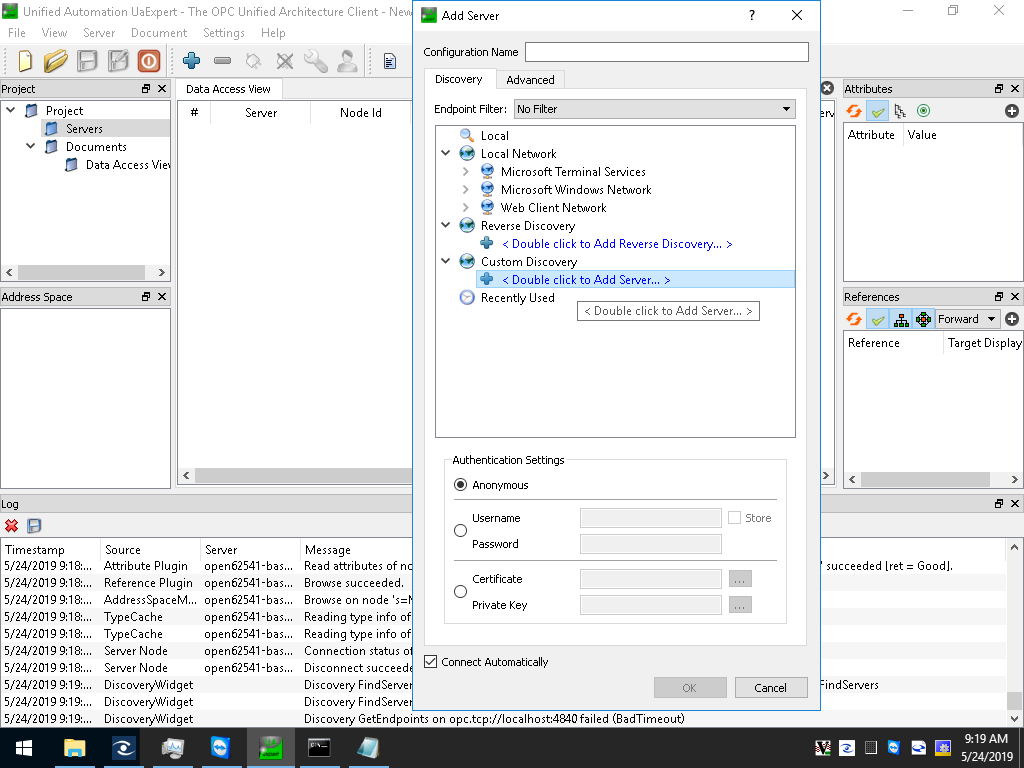Click the Add Document toolbar icon
The image size is (1024, 768).
coord(390,61)
